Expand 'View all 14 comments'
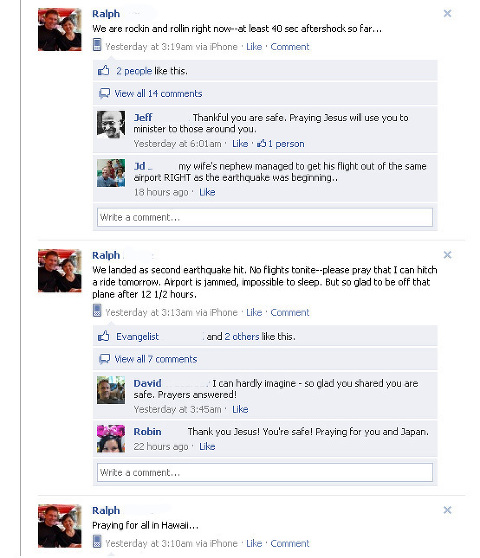480x558 pixels. (x=158, y=94)
